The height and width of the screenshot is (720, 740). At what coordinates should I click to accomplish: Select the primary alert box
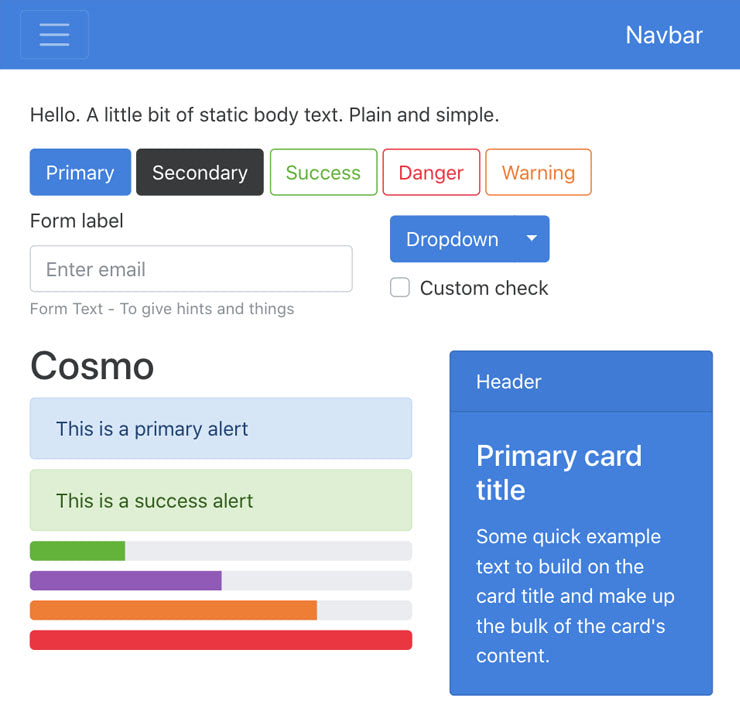221,429
